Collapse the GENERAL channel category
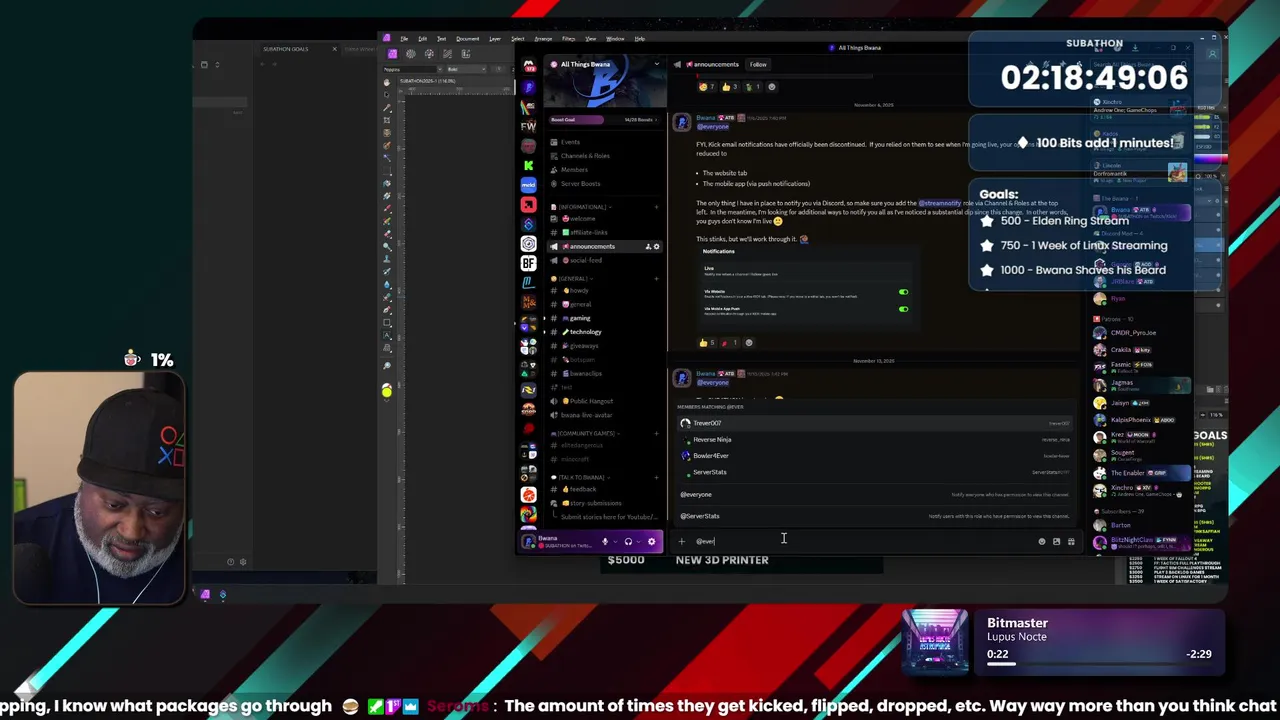The height and width of the screenshot is (720, 1280). coord(573,279)
